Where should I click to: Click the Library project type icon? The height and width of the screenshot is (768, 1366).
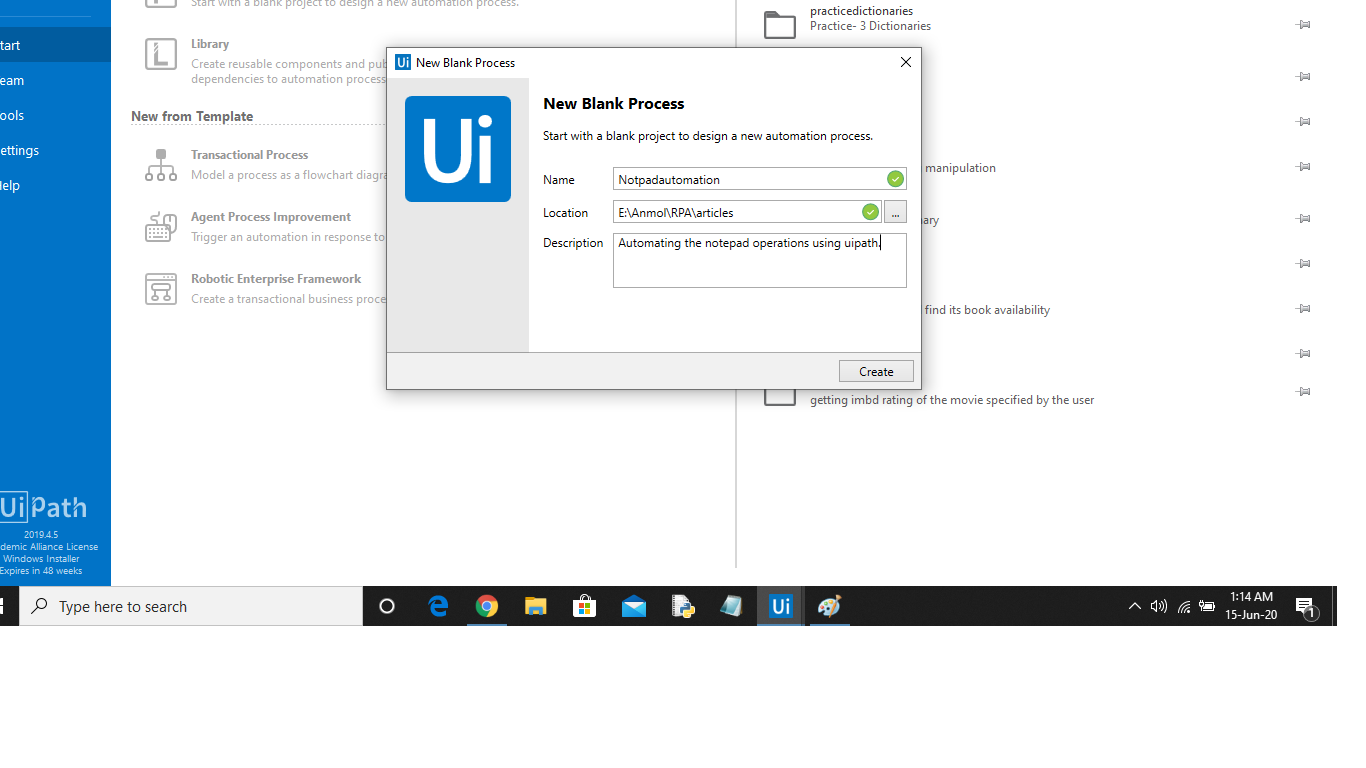coord(161,54)
